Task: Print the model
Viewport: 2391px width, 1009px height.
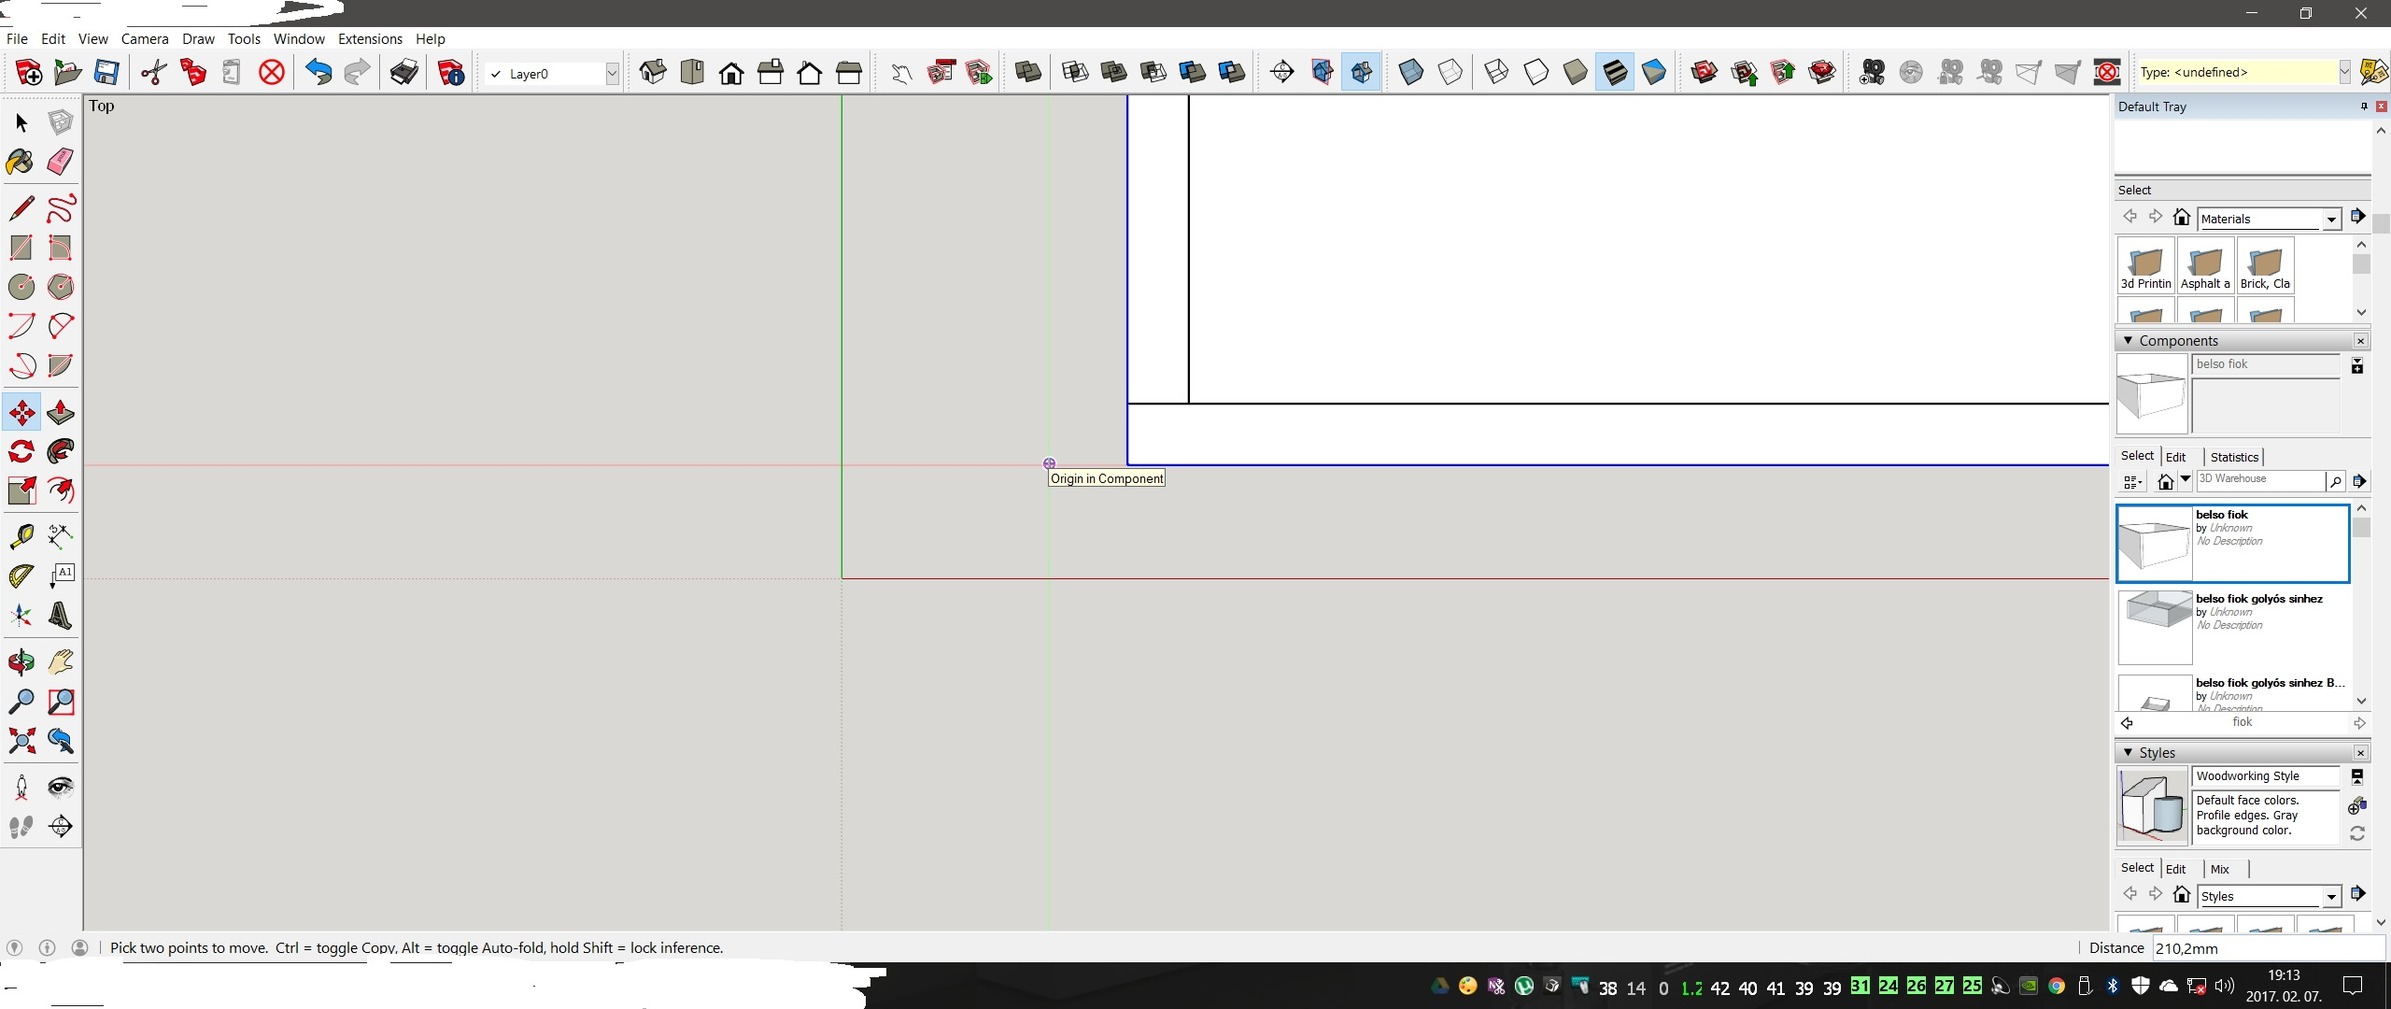Action: tap(404, 72)
